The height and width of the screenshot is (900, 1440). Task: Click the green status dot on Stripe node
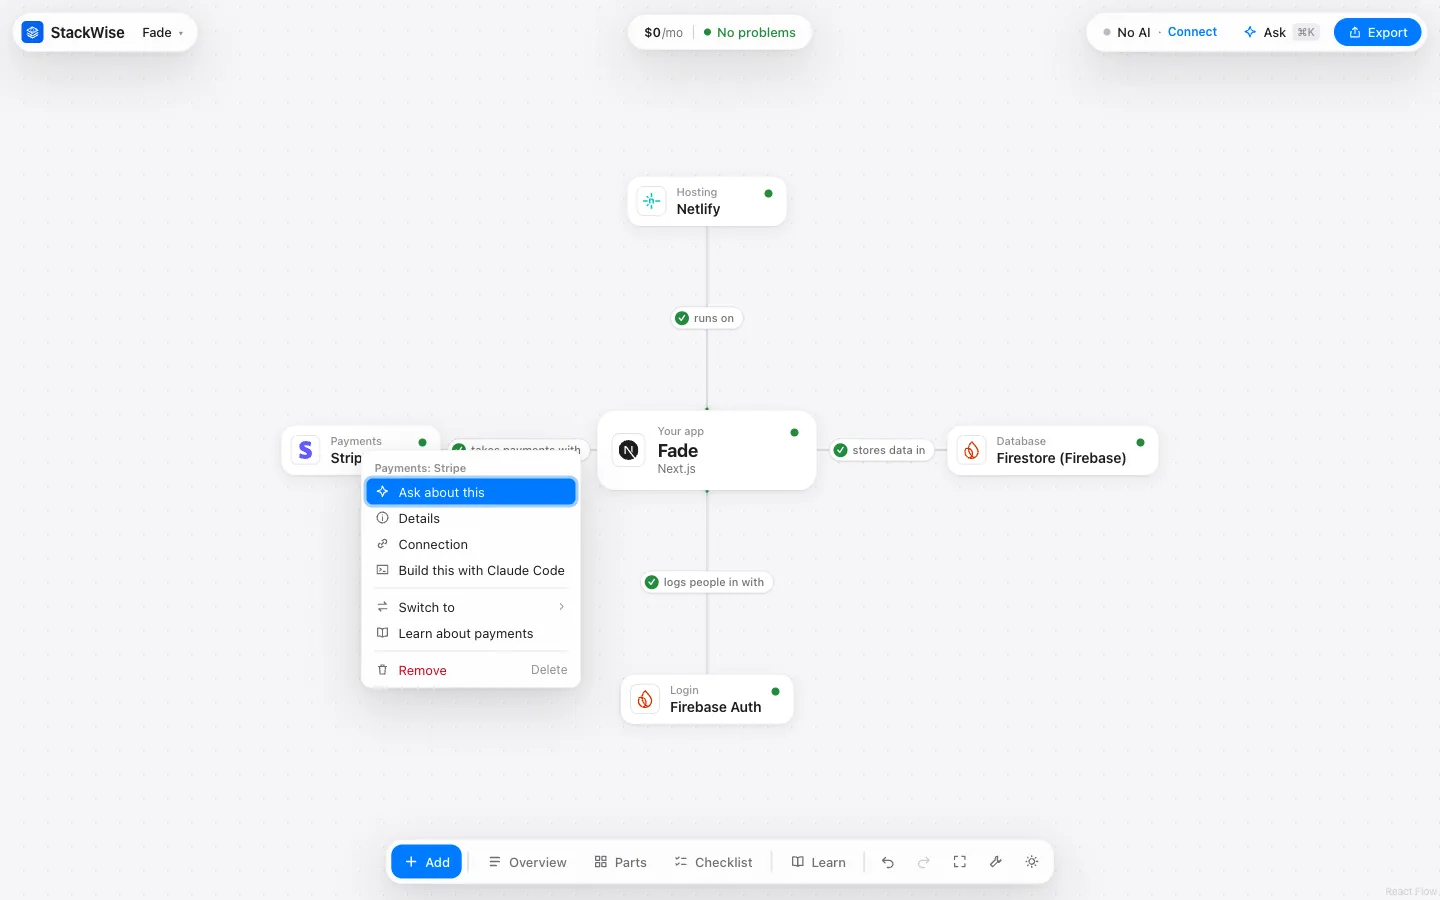click(422, 442)
